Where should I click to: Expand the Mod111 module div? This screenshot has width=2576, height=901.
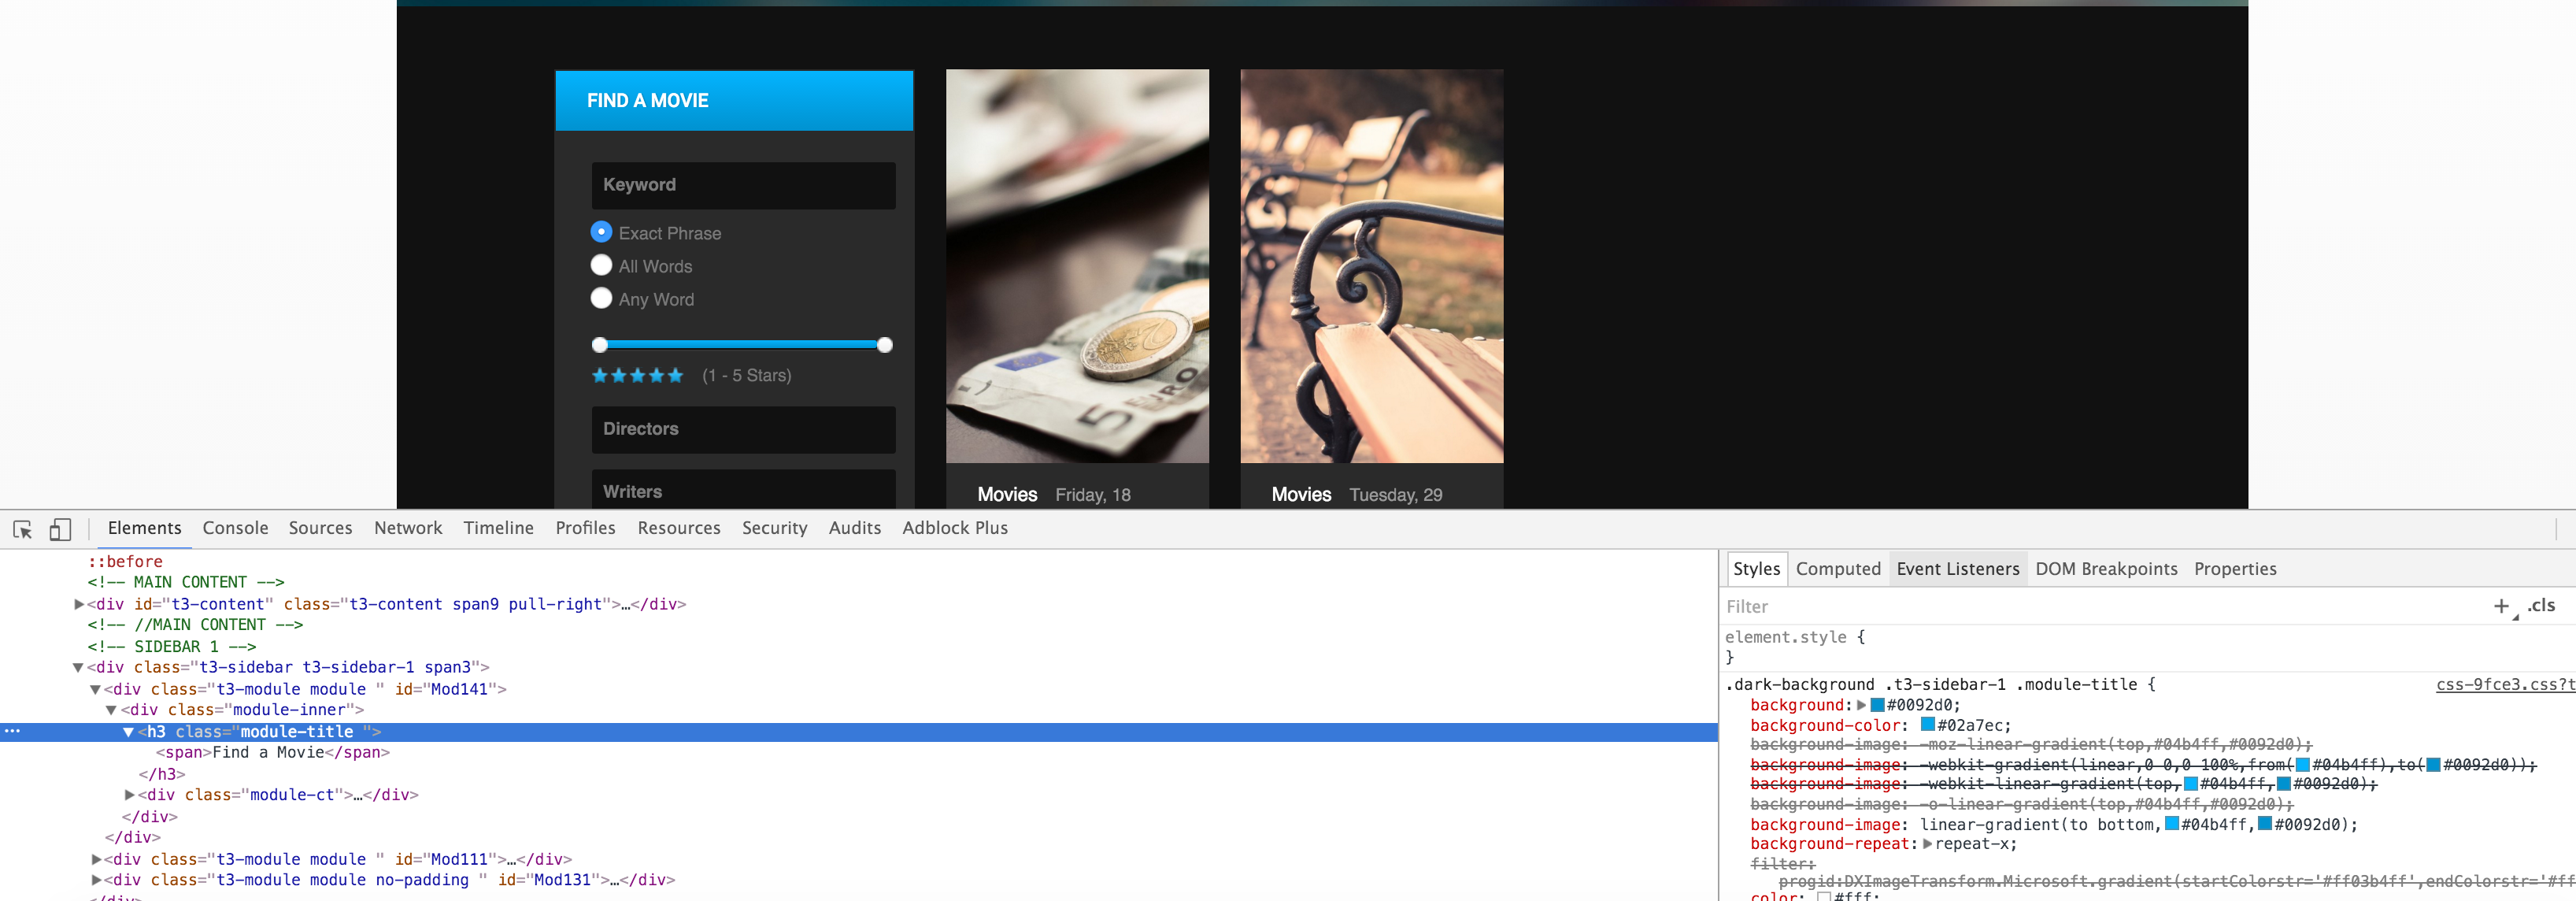pos(96,859)
